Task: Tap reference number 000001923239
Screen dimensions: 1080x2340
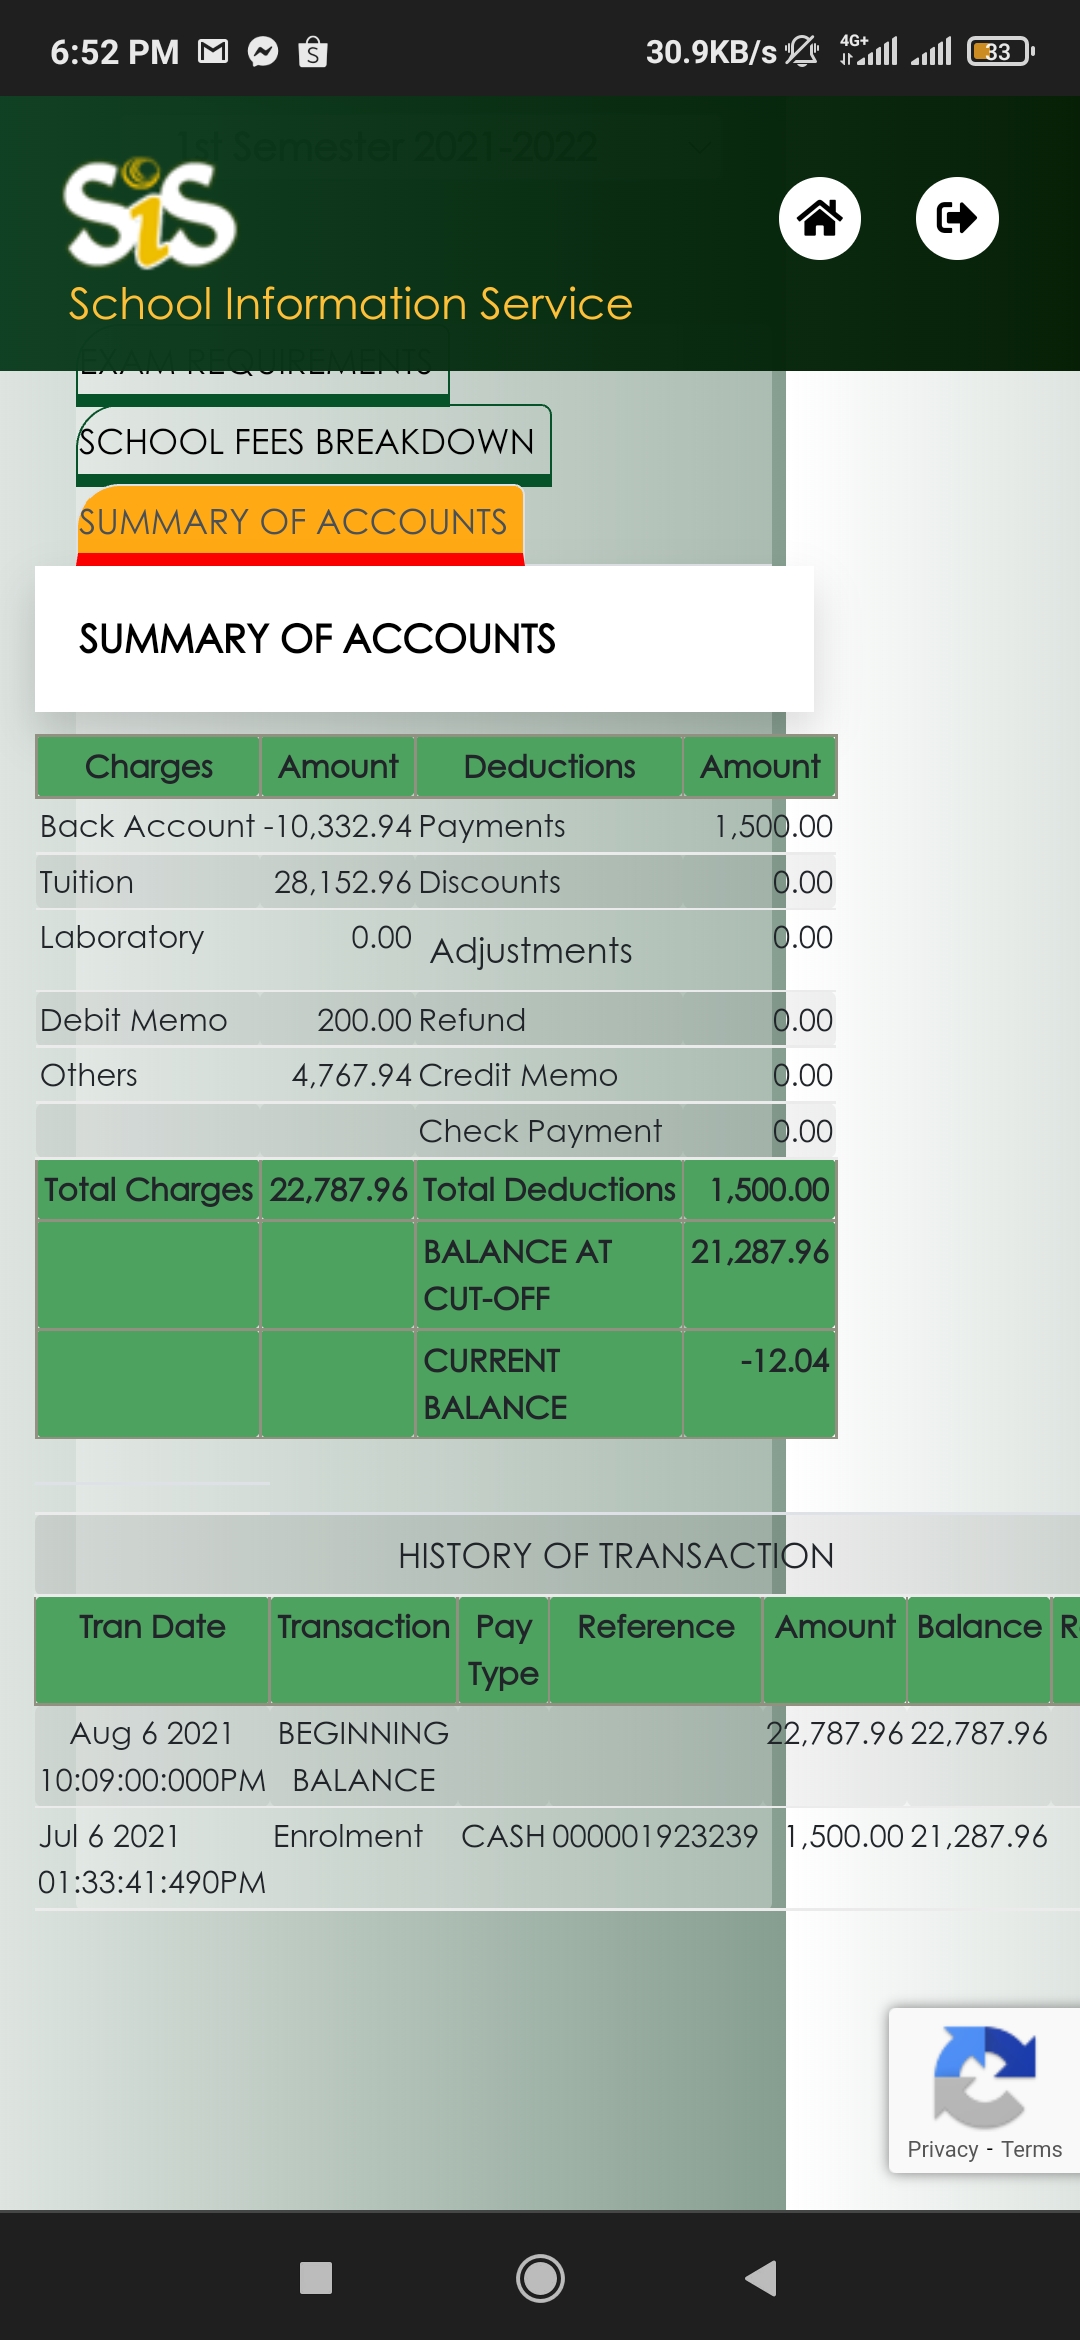Action: pos(655,1836)
